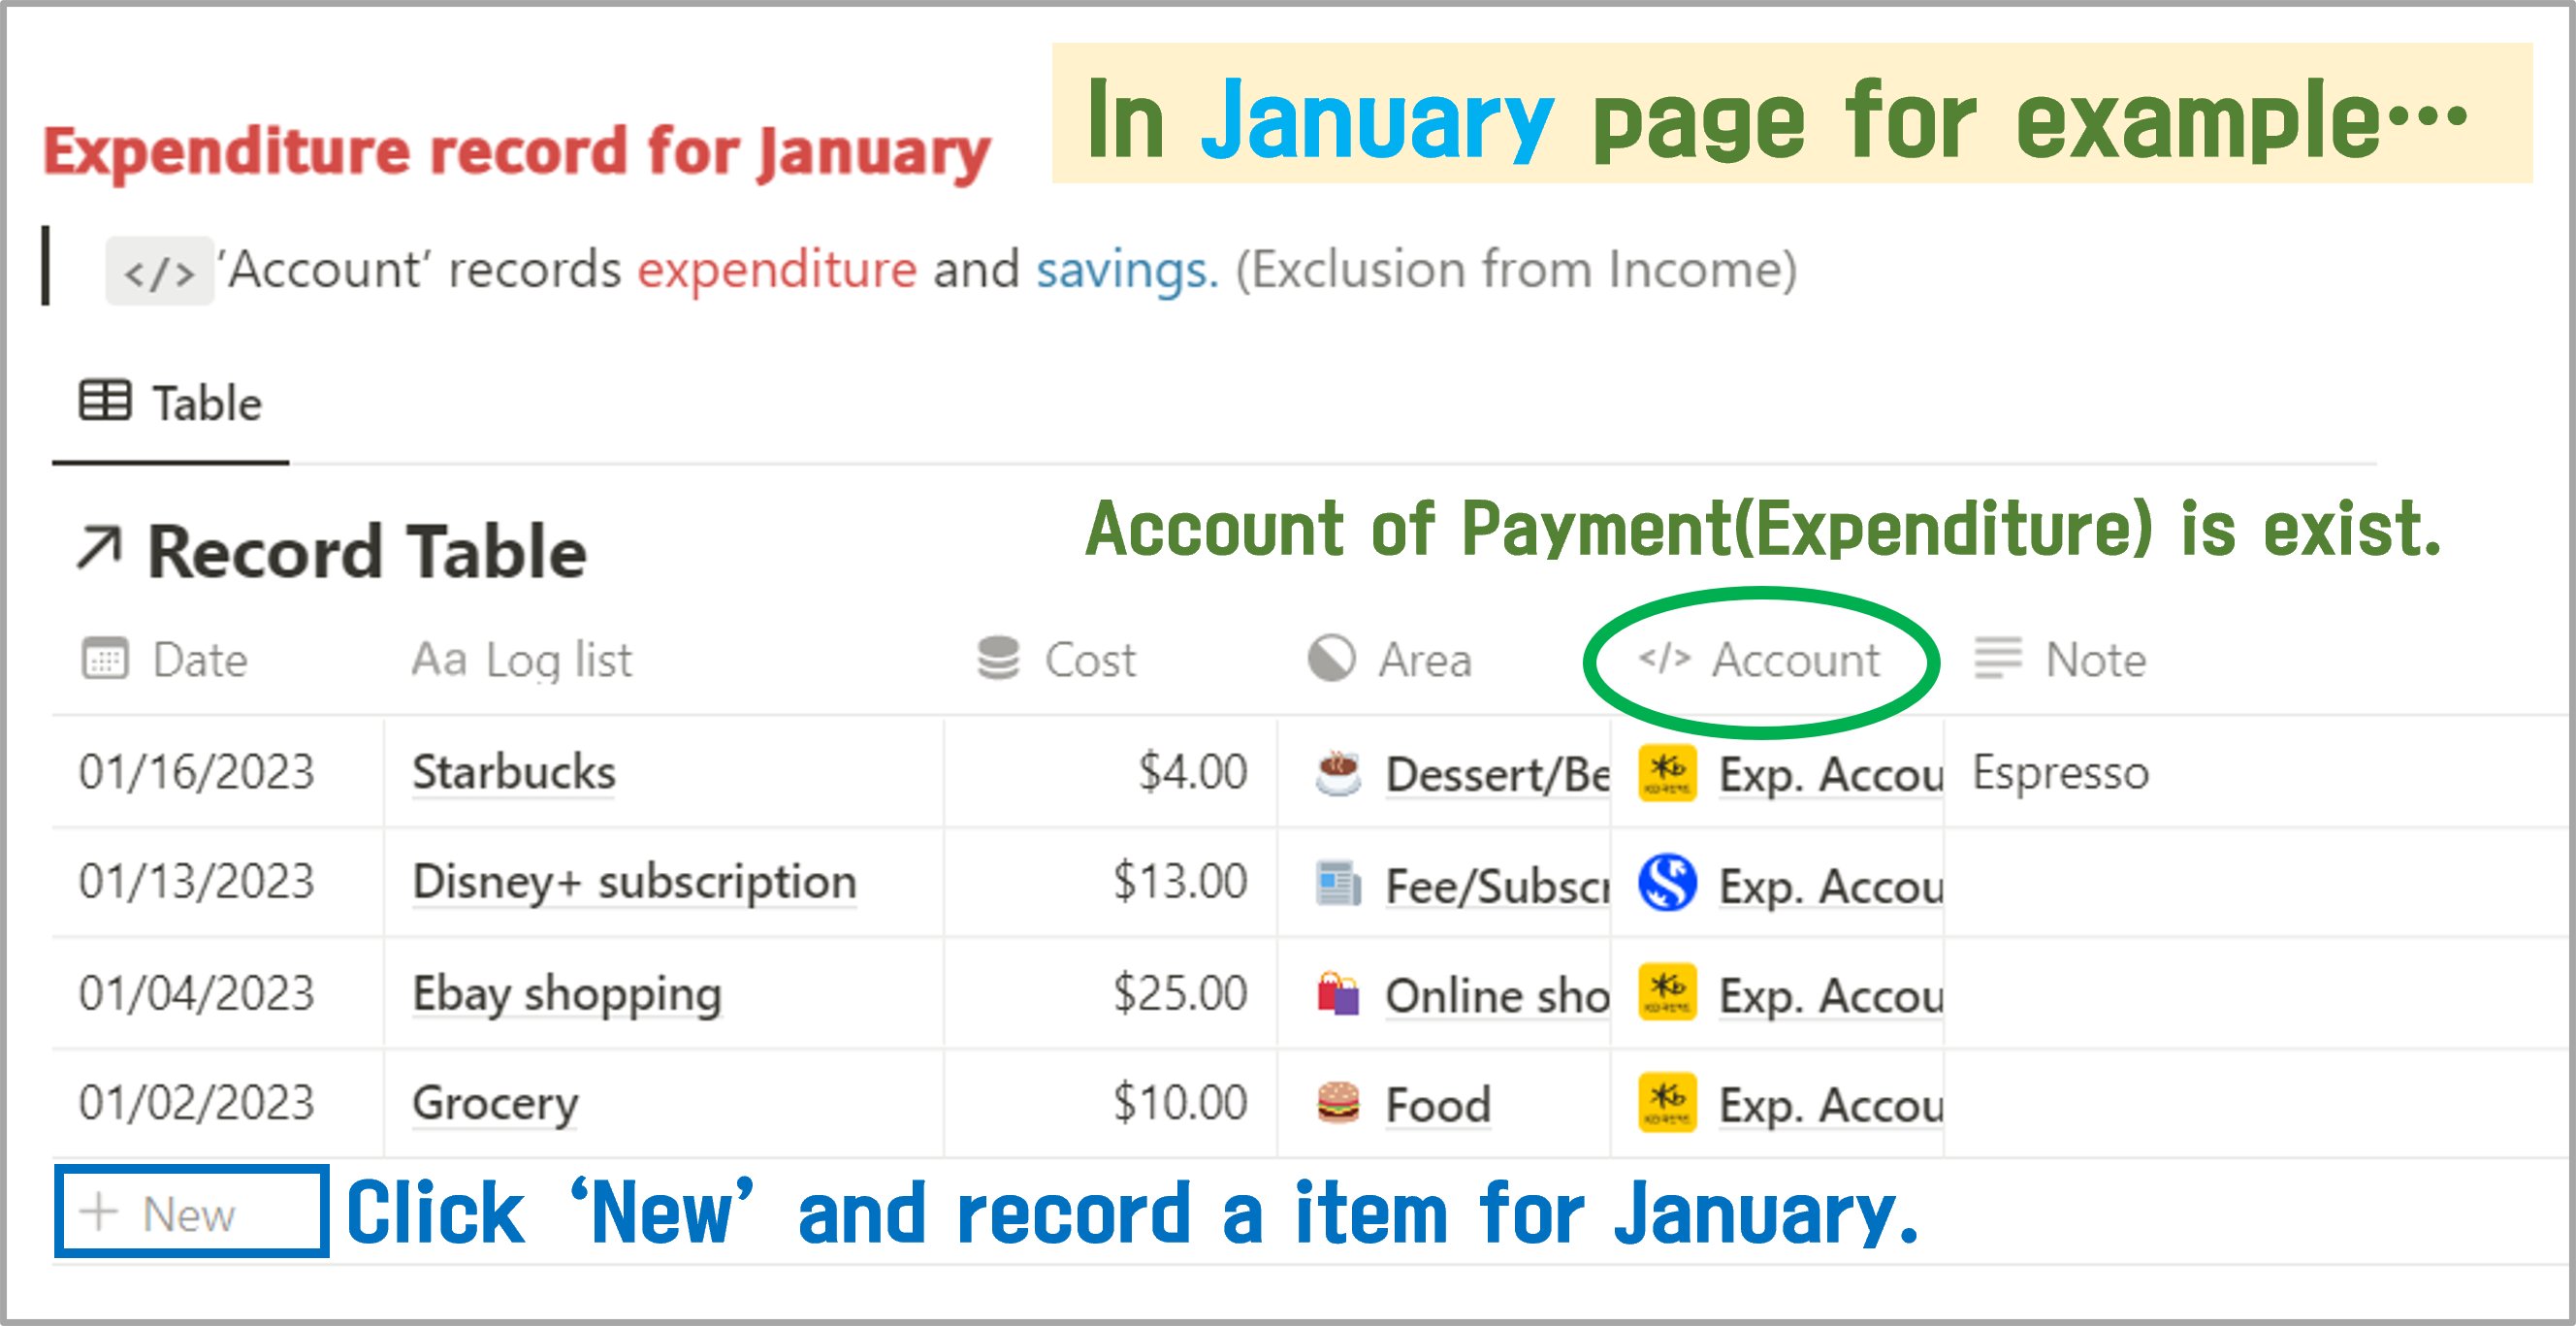Click the arrow icon beside Record Table

(99, 550)
